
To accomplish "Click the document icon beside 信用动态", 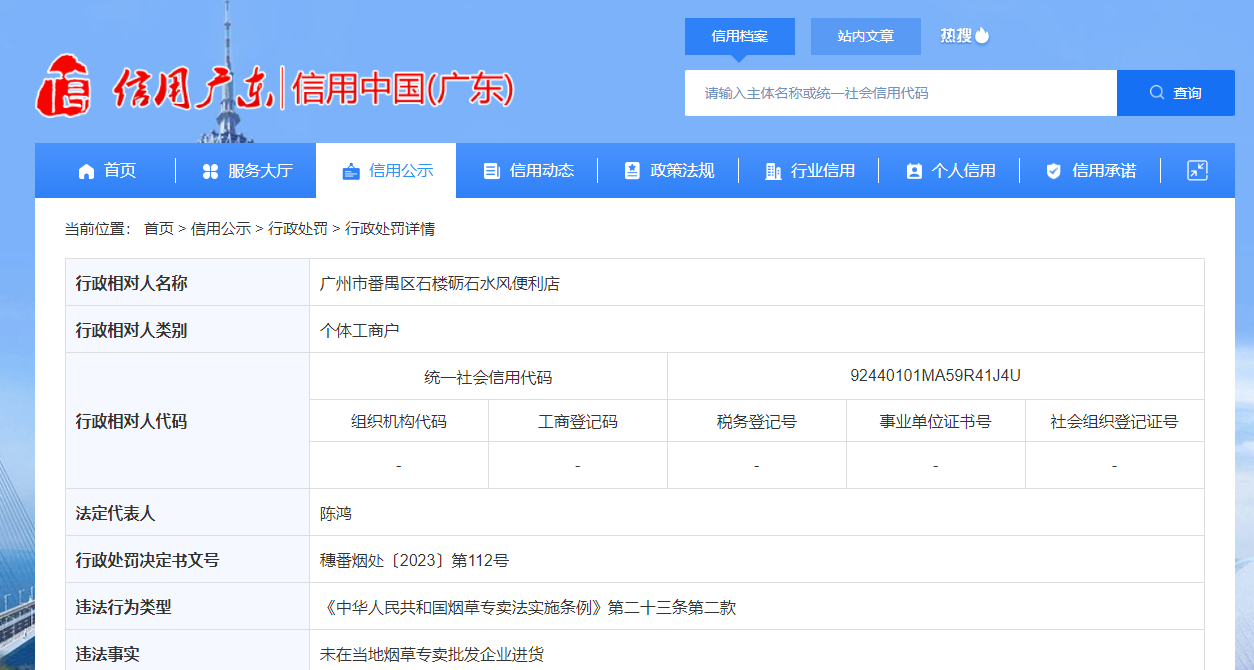I will [491, 171].
